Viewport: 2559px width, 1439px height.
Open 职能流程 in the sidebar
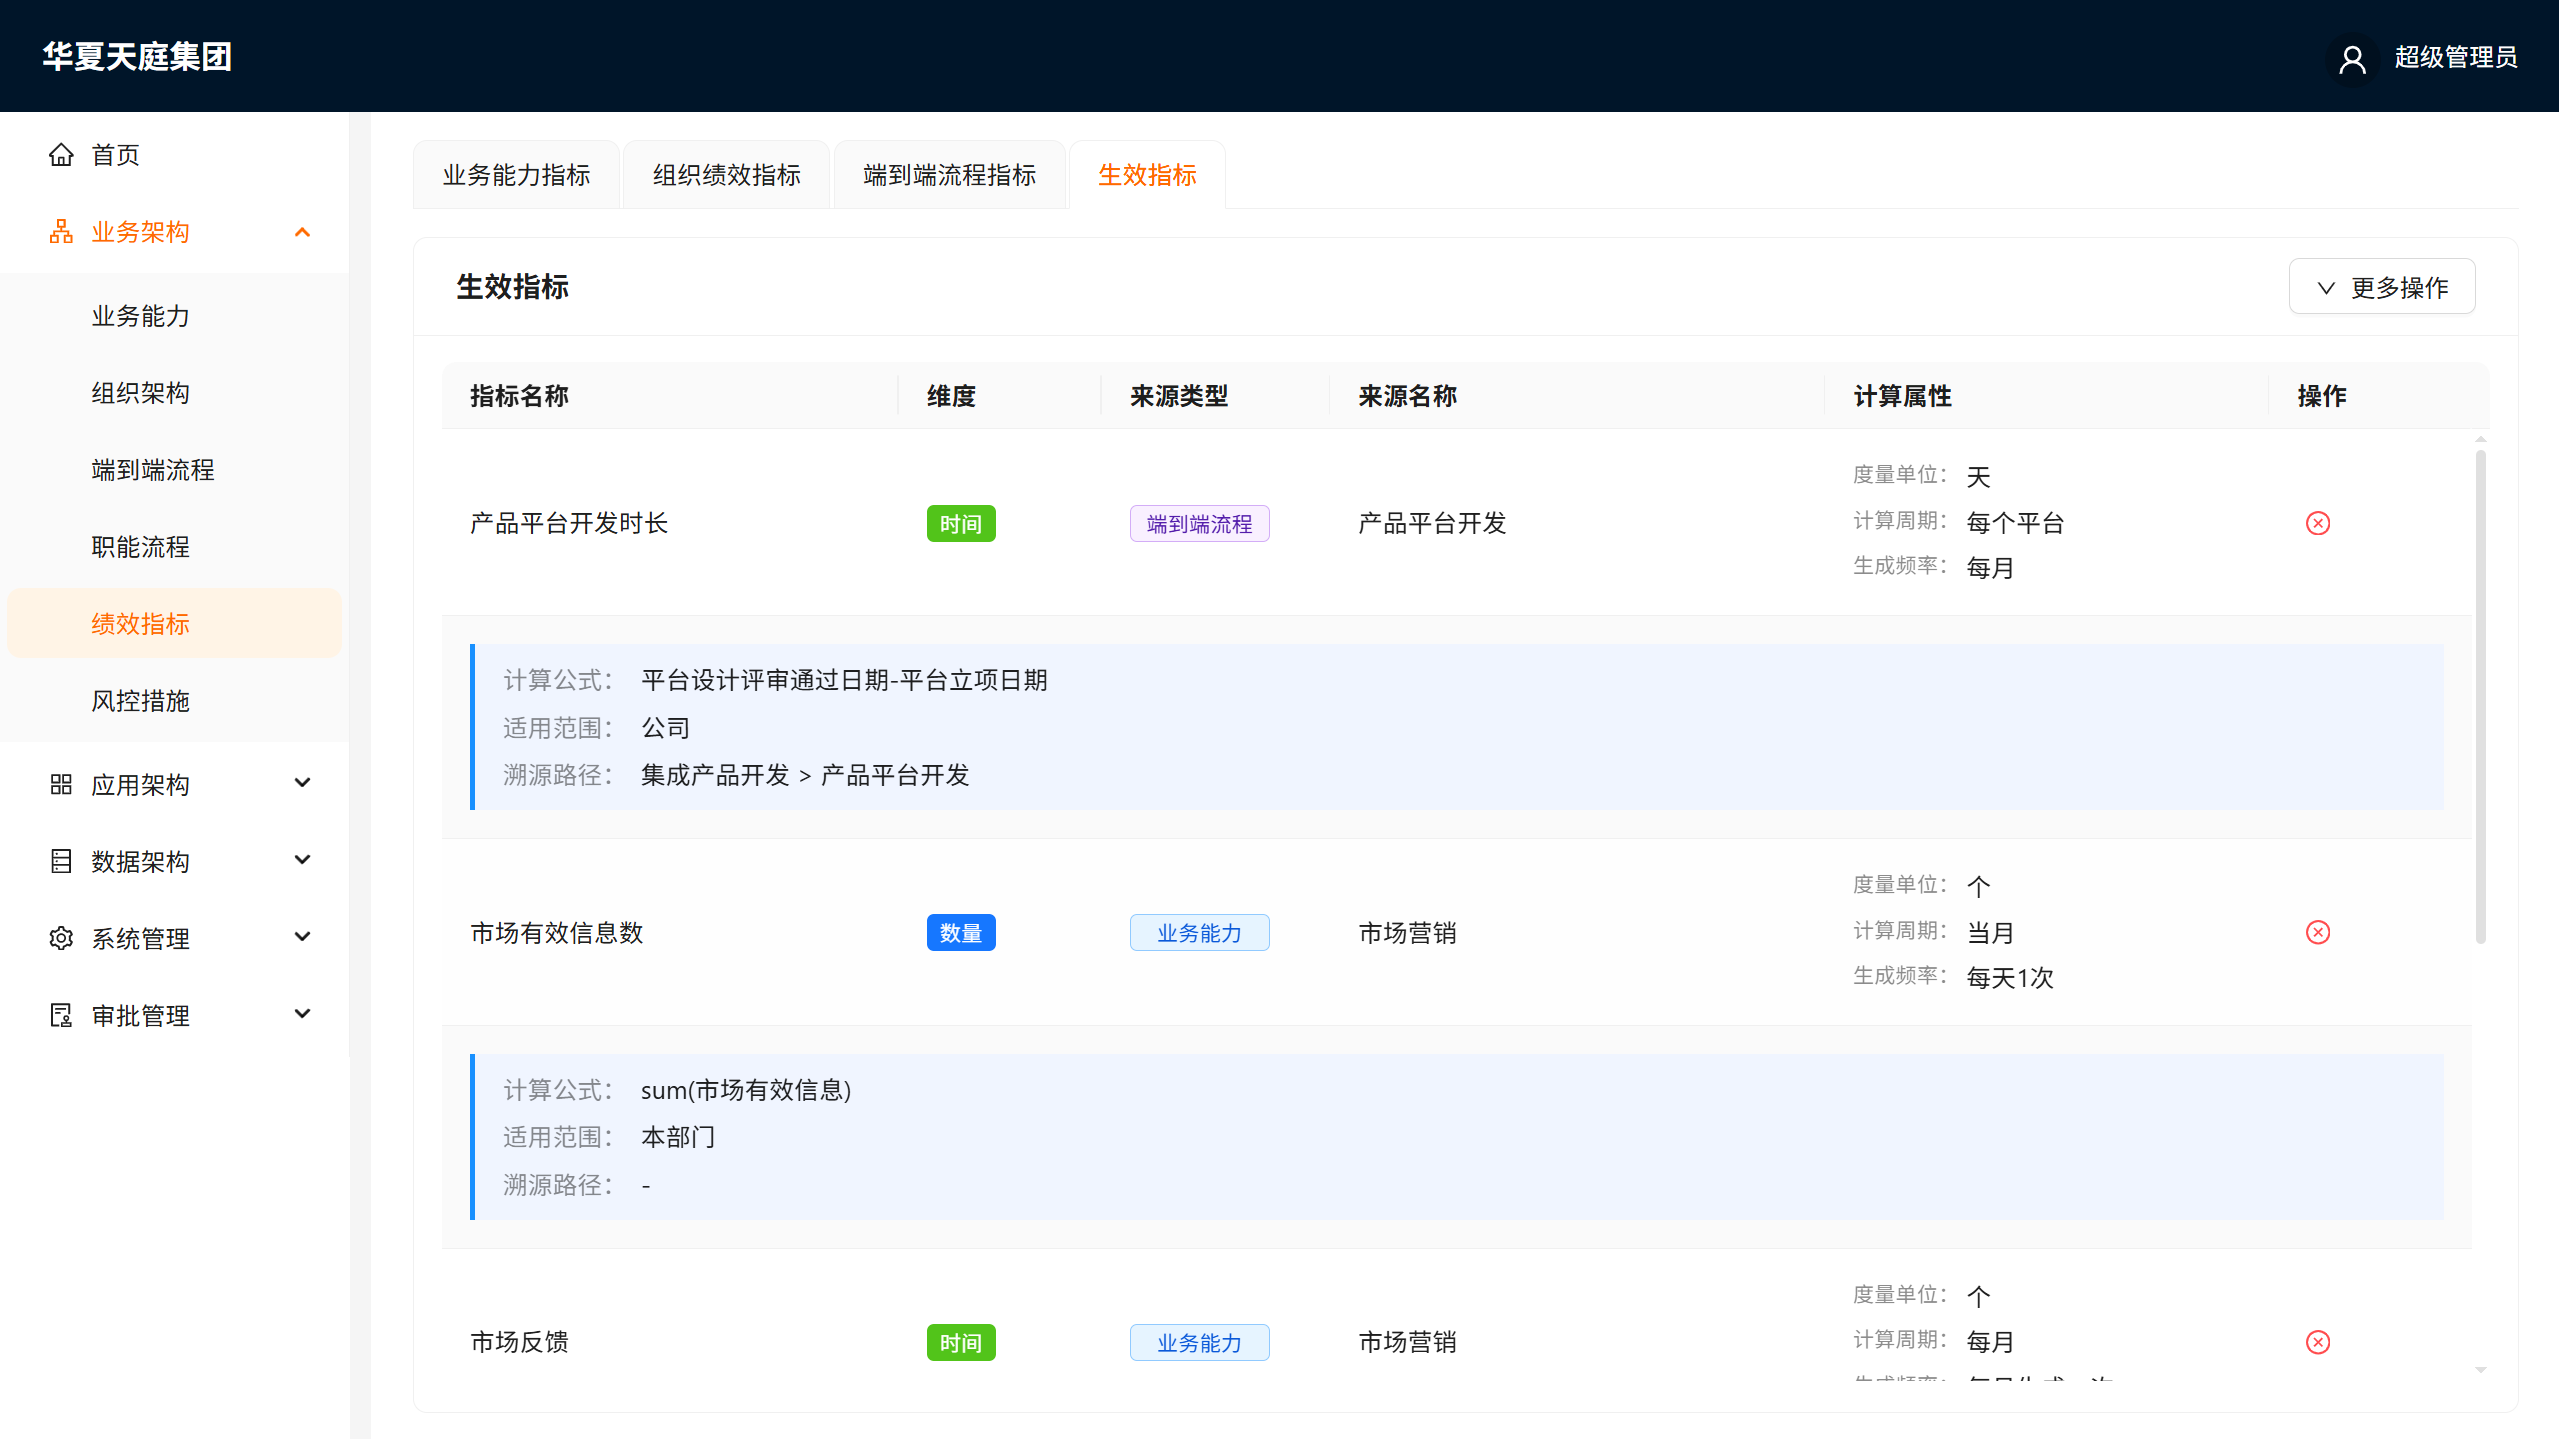[174, 547]
